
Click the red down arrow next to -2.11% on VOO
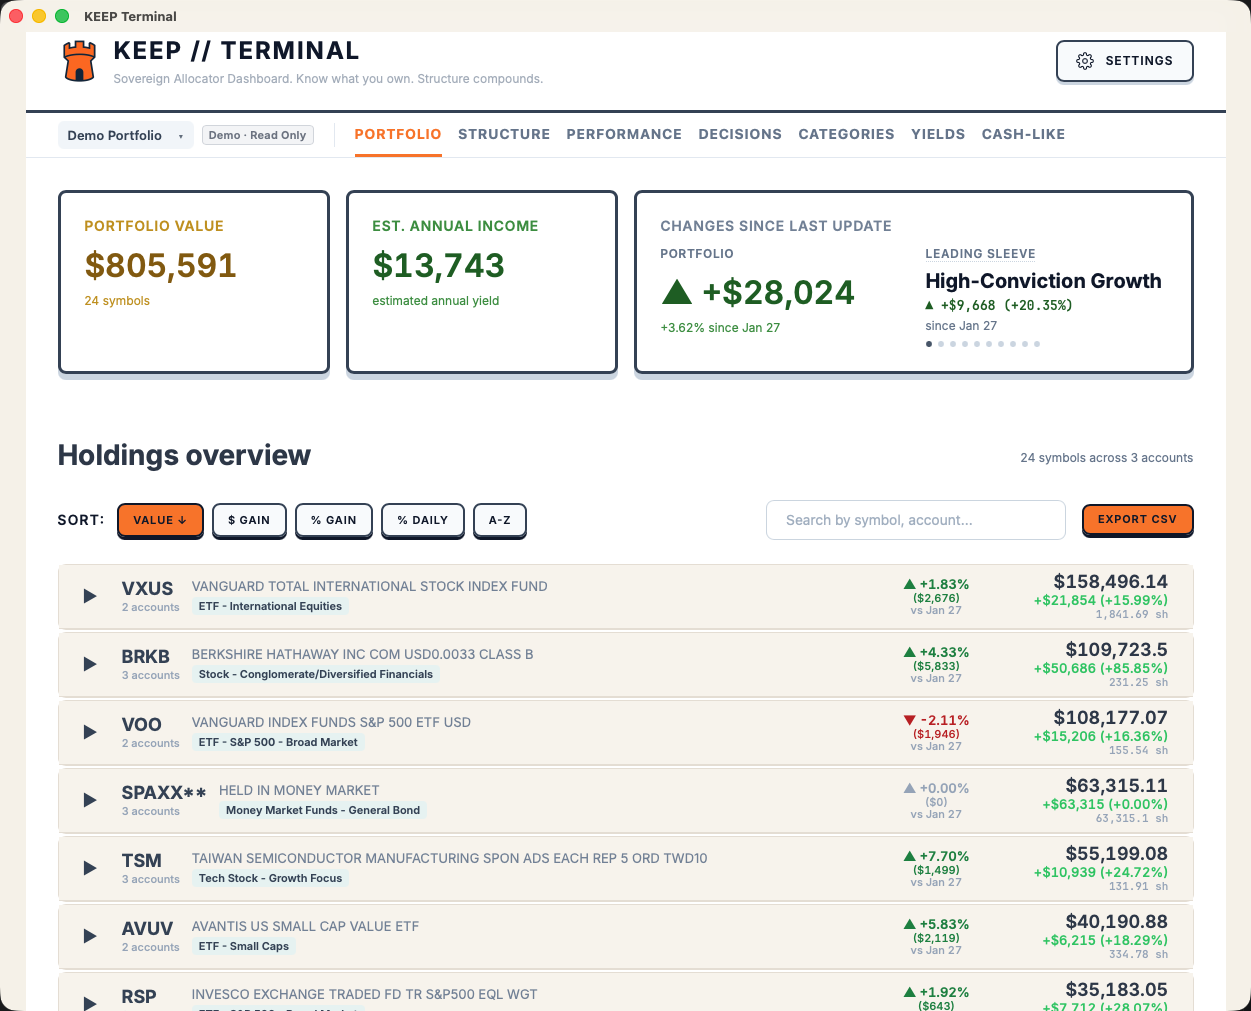[910, 720]
